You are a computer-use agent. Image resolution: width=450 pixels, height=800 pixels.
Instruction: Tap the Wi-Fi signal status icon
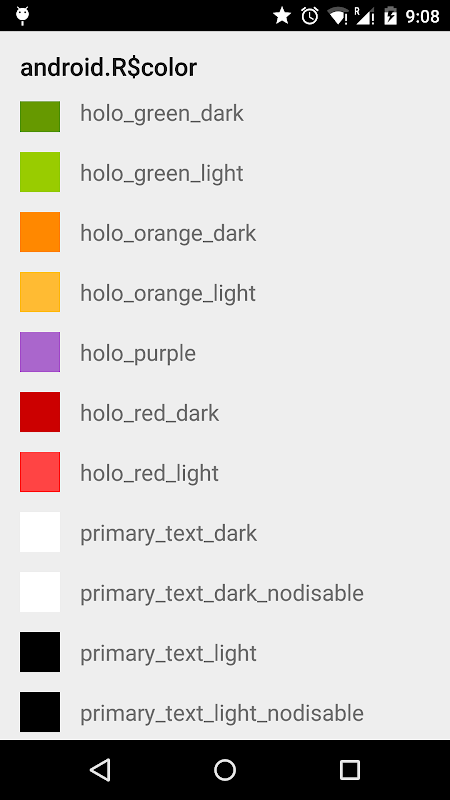(x=338, y=16)
